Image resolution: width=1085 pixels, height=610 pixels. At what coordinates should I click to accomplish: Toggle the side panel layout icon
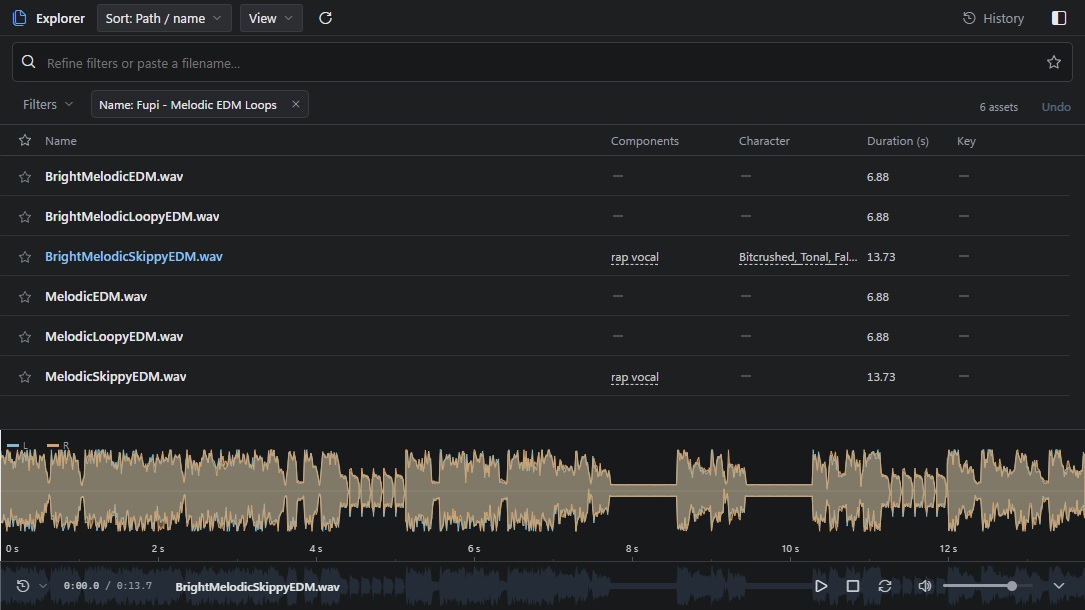1059,18
